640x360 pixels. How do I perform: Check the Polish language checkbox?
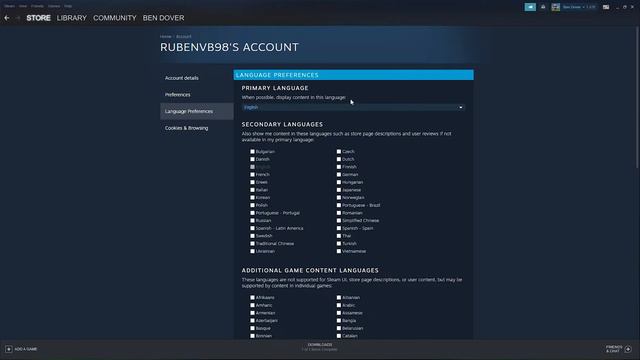coord(252,205)
